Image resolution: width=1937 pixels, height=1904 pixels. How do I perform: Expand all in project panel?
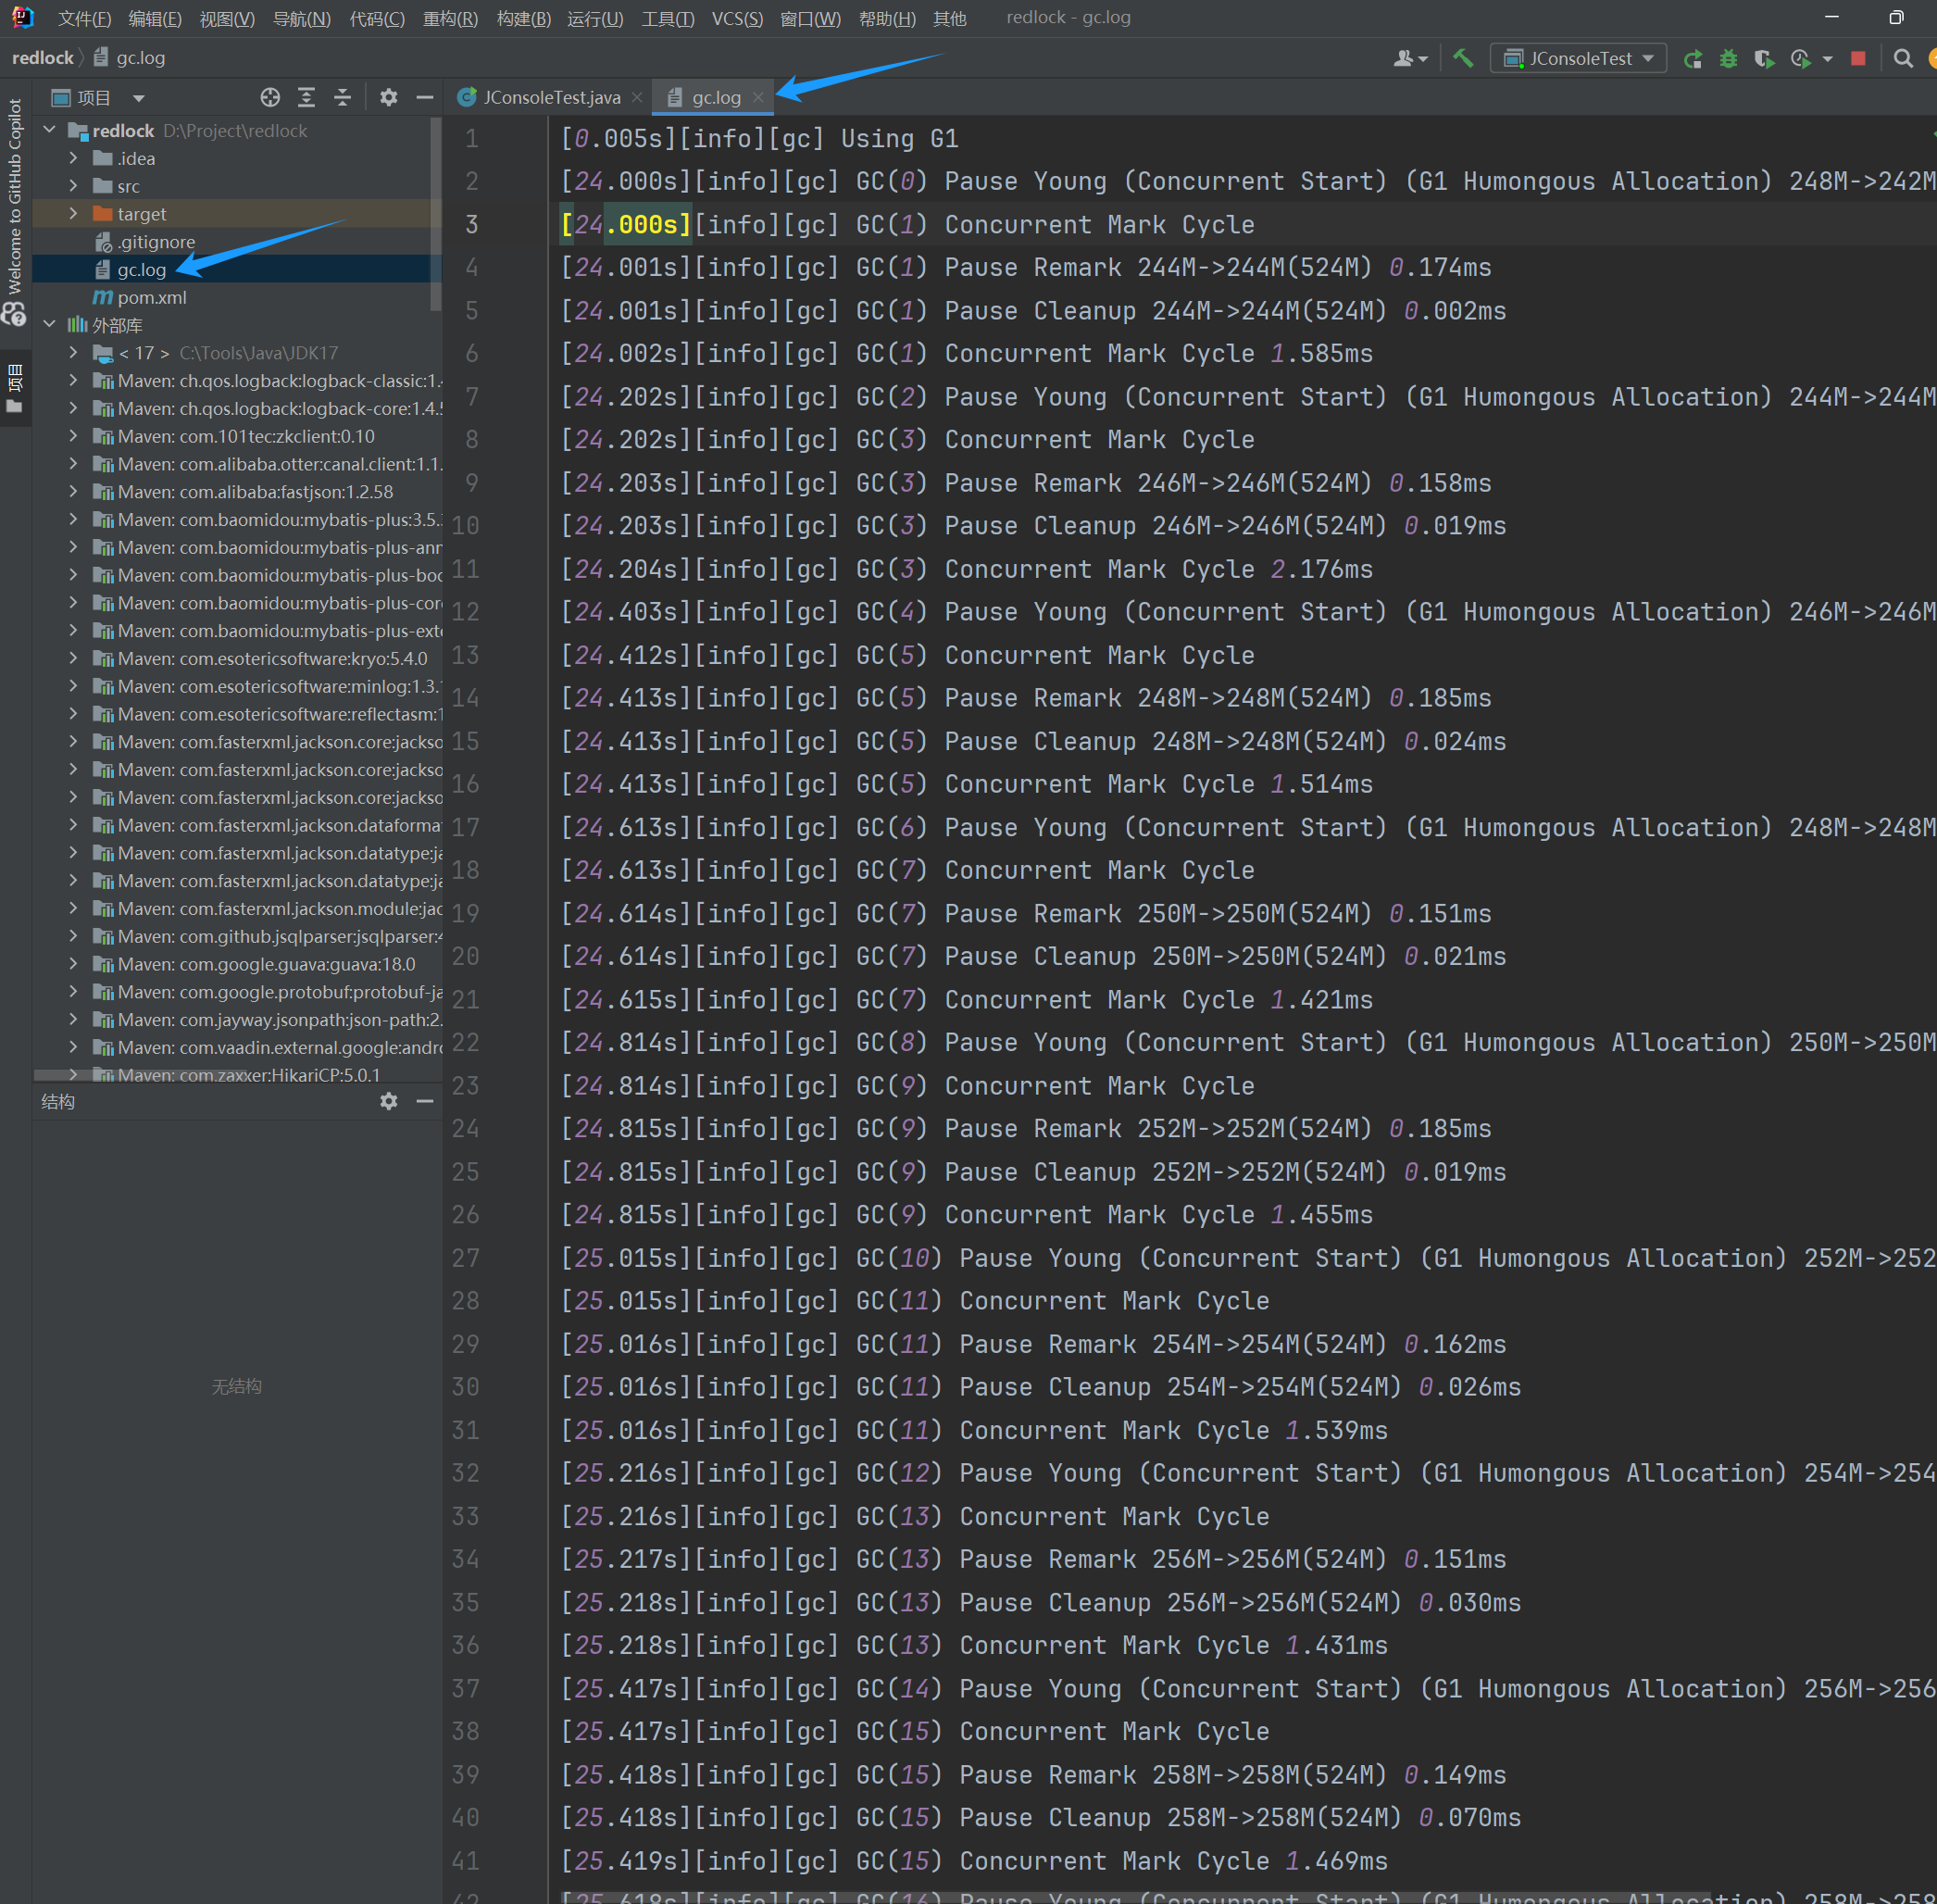click(x=306, y=97)
